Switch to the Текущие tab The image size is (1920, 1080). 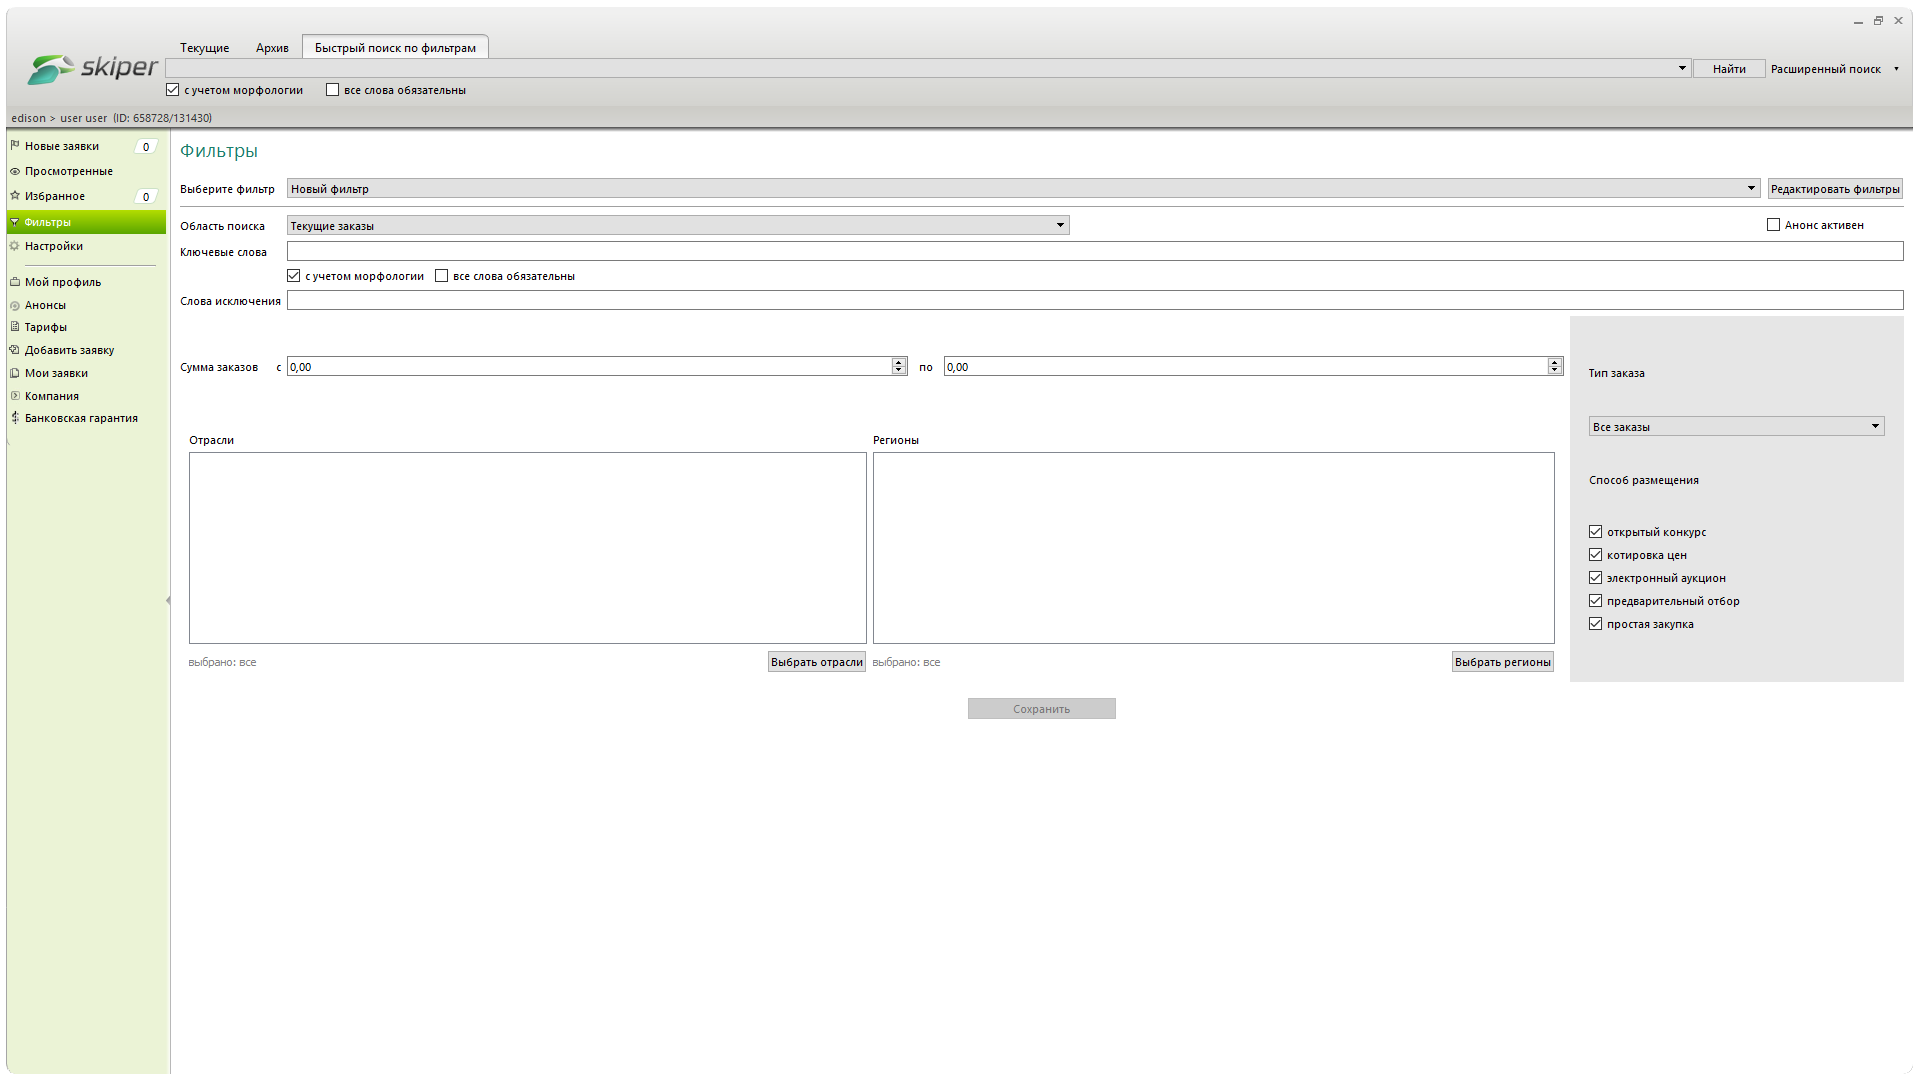pos(205,48)
